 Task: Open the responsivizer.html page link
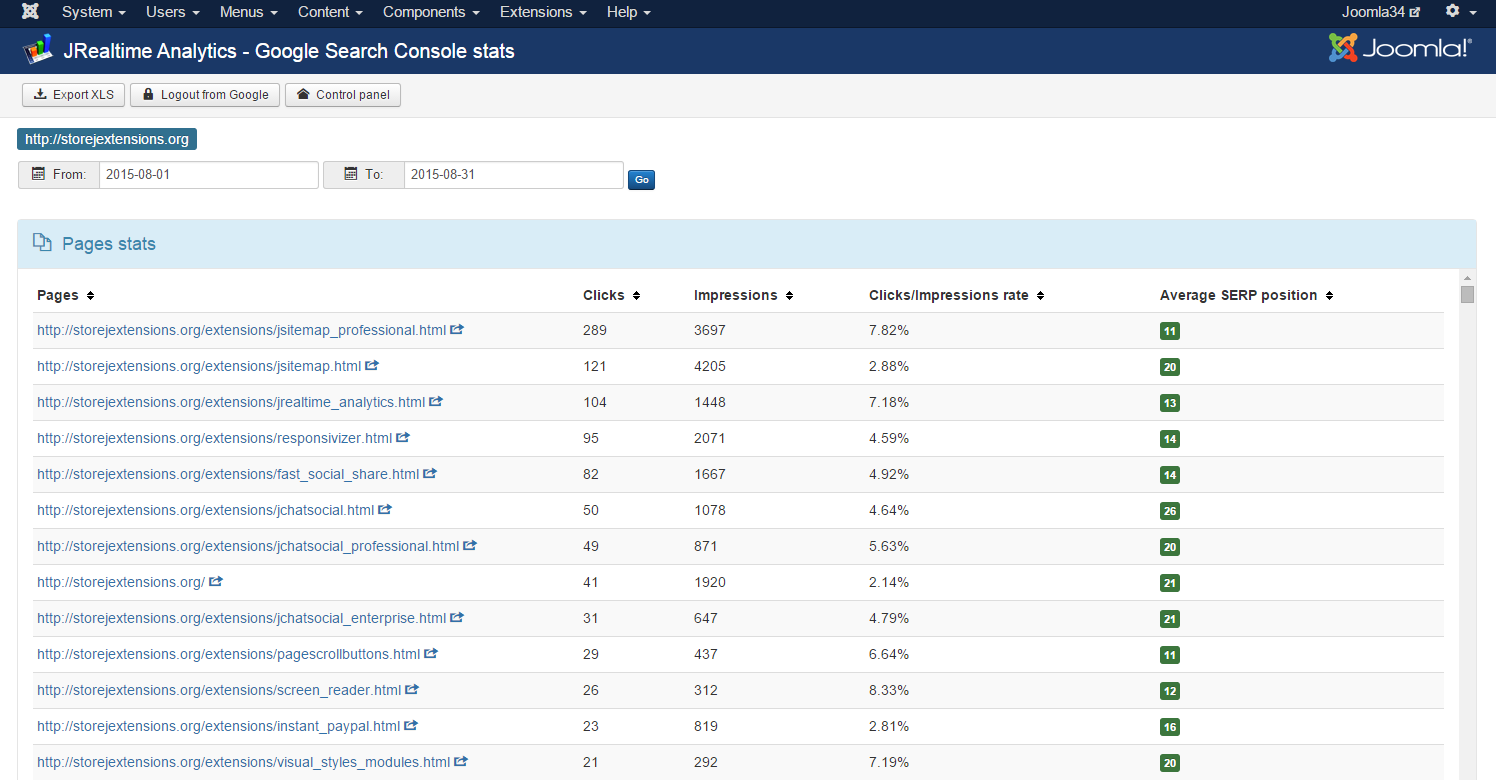tap(214, 438)
